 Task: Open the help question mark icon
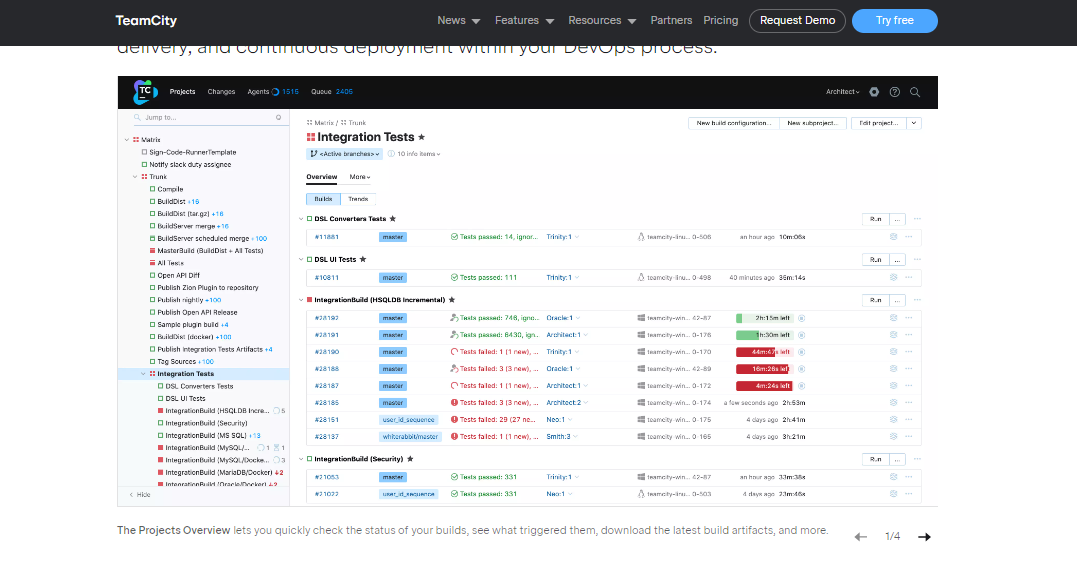894,92
